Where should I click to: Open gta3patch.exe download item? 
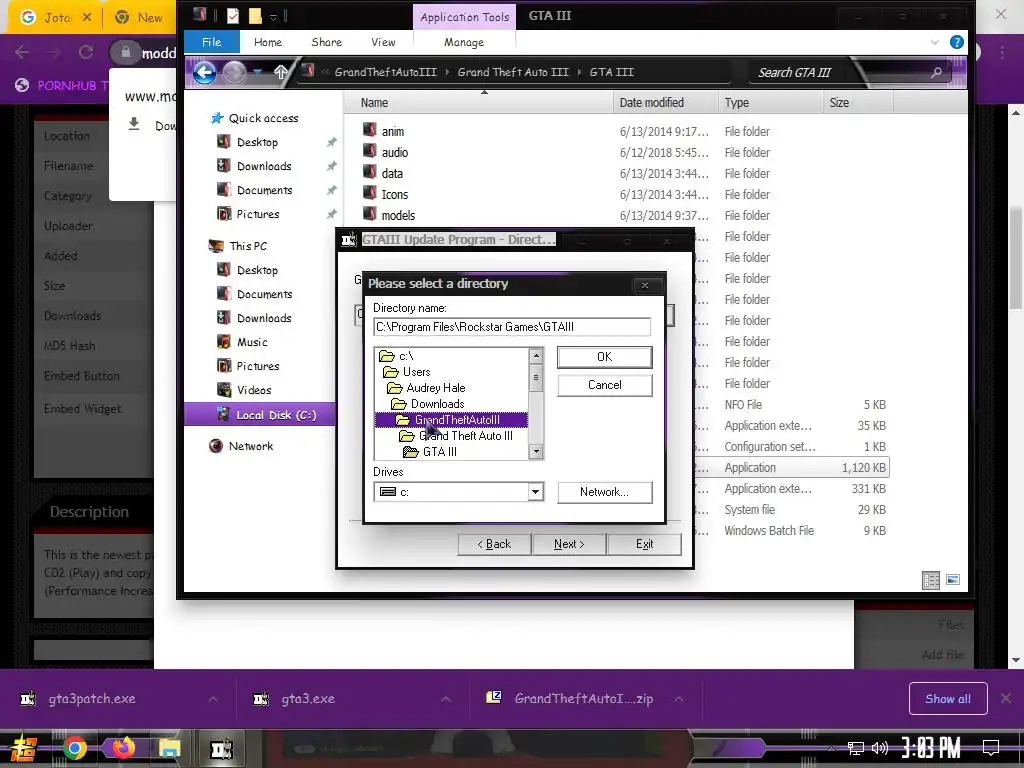tap(91, 699)
